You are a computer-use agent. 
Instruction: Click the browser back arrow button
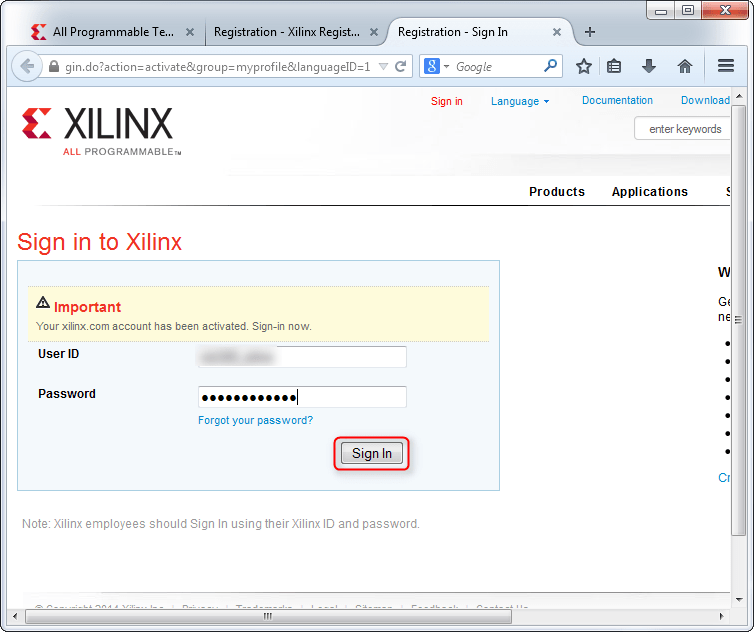[25, 67]
